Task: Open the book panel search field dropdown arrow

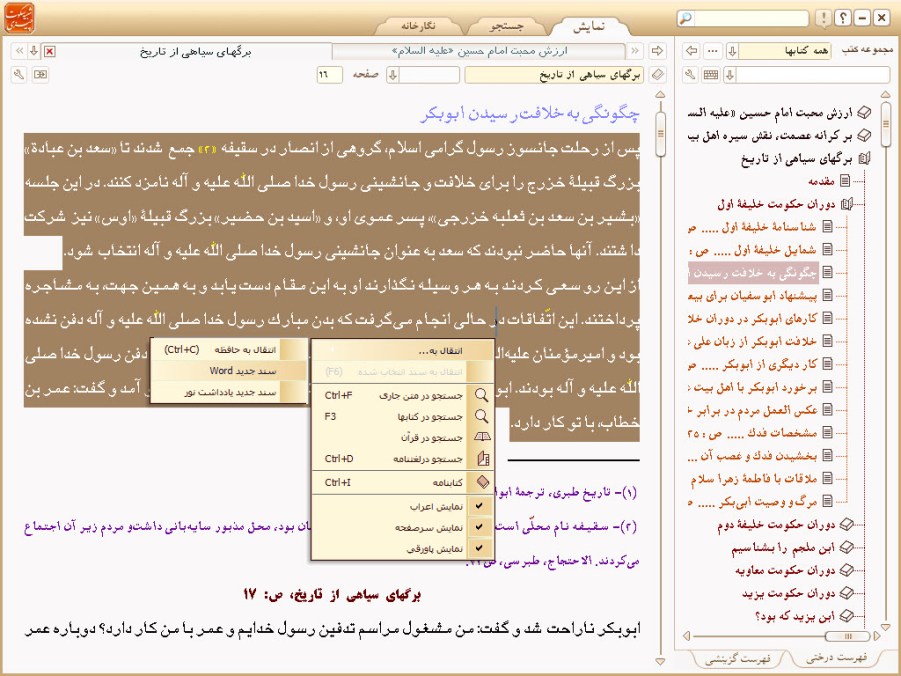Action: pos(730,75)
